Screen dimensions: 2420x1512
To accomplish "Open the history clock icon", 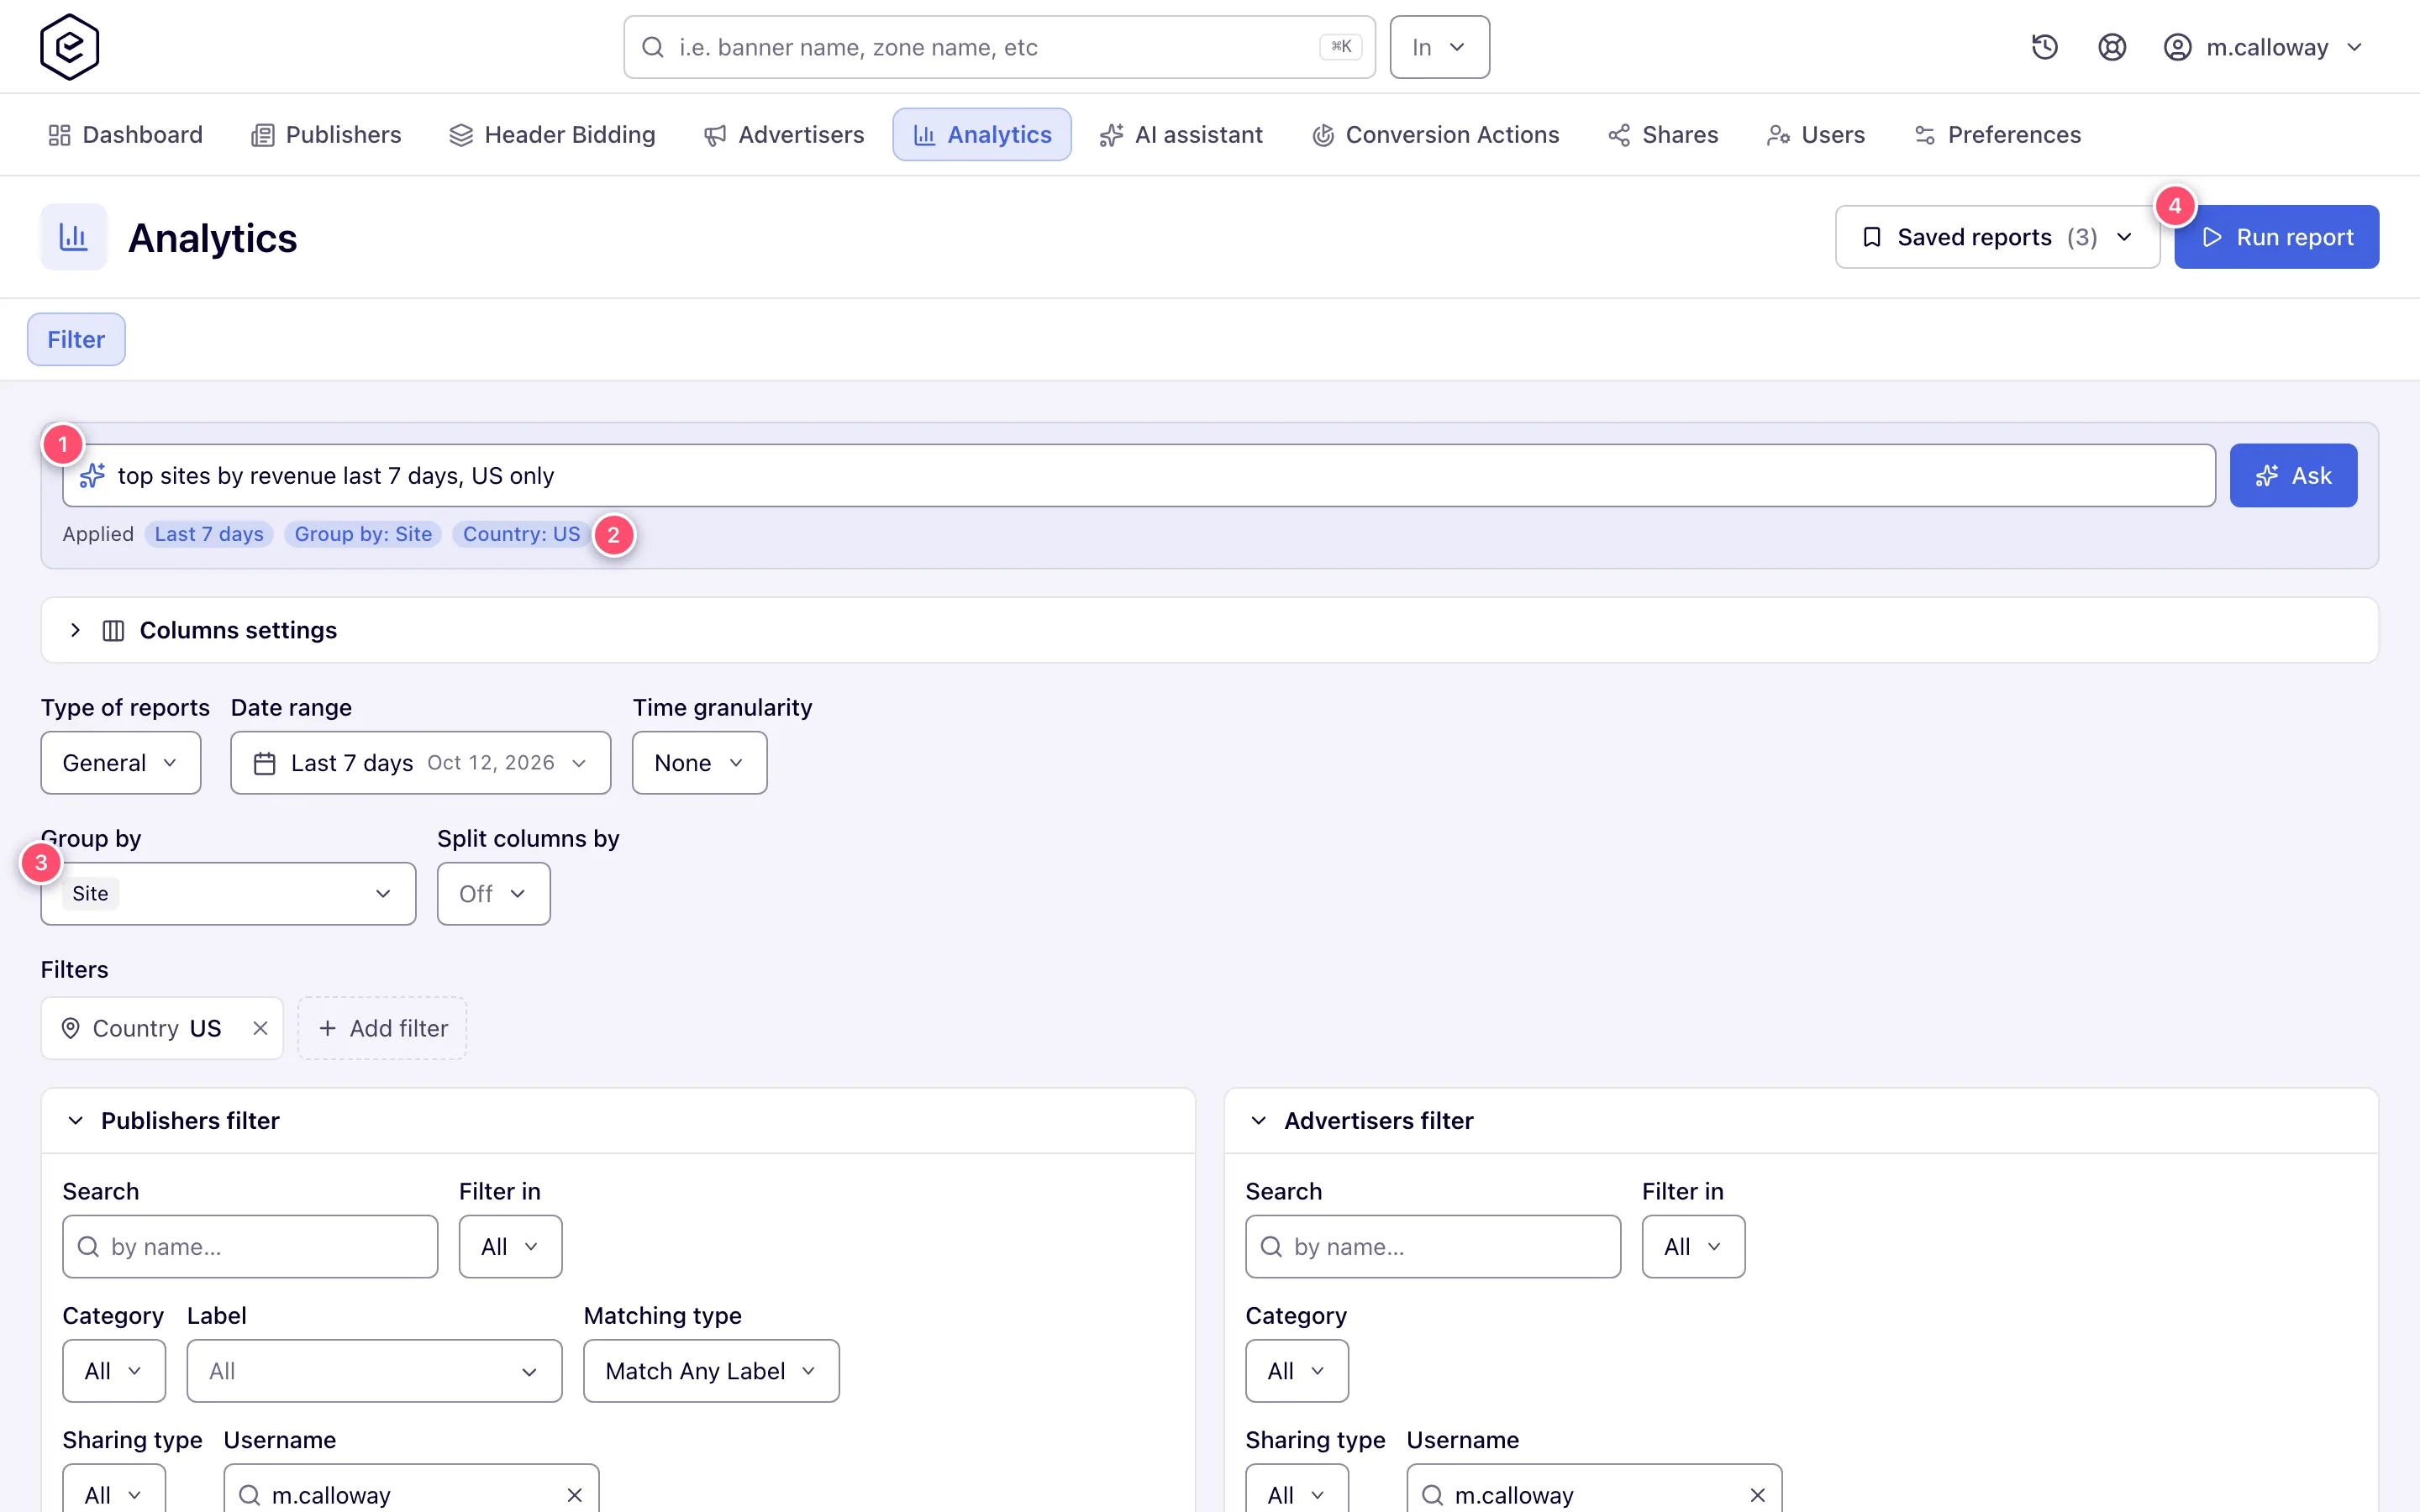I will click(2044, 47).
